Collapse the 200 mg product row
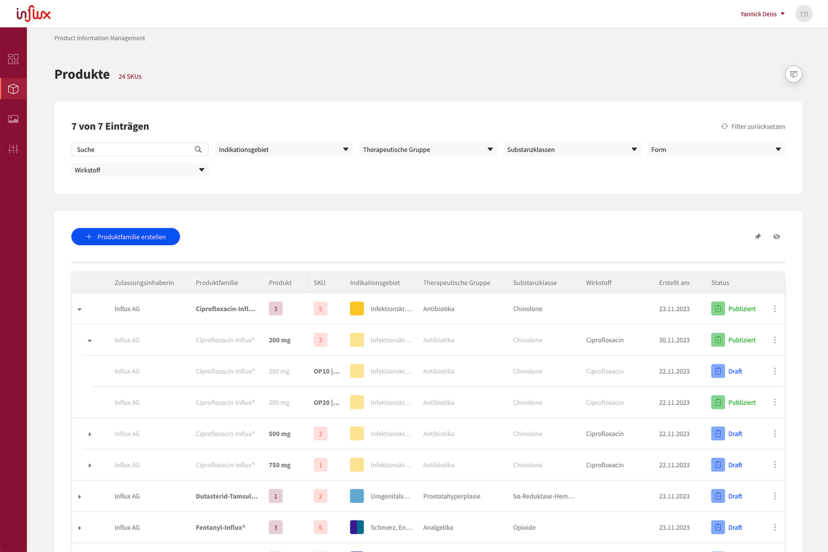 pos(90,340)
